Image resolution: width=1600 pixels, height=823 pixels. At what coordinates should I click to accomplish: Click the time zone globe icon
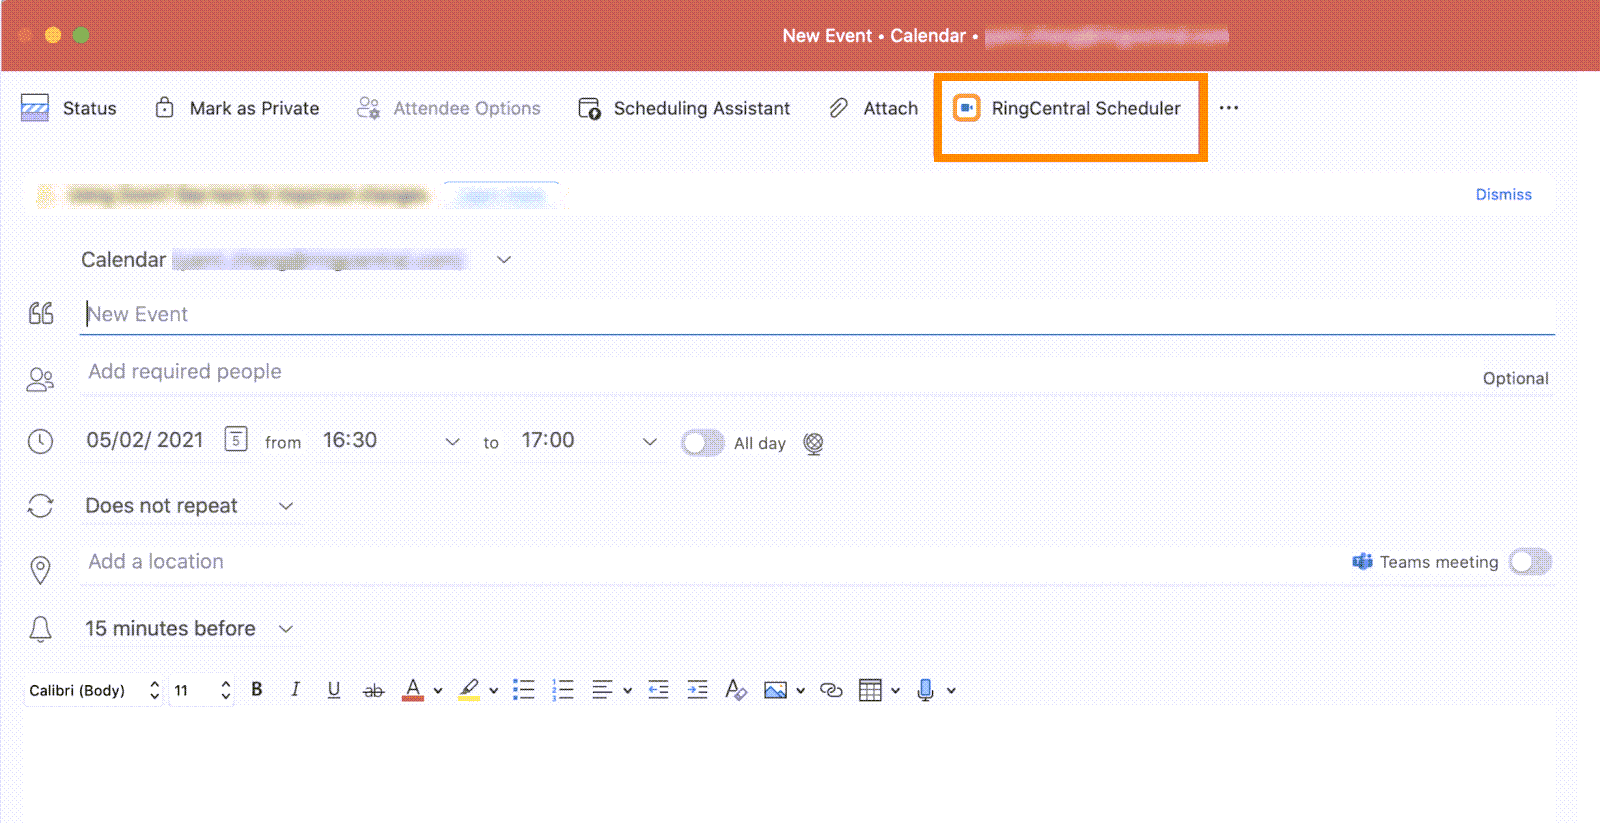[814, 443]
